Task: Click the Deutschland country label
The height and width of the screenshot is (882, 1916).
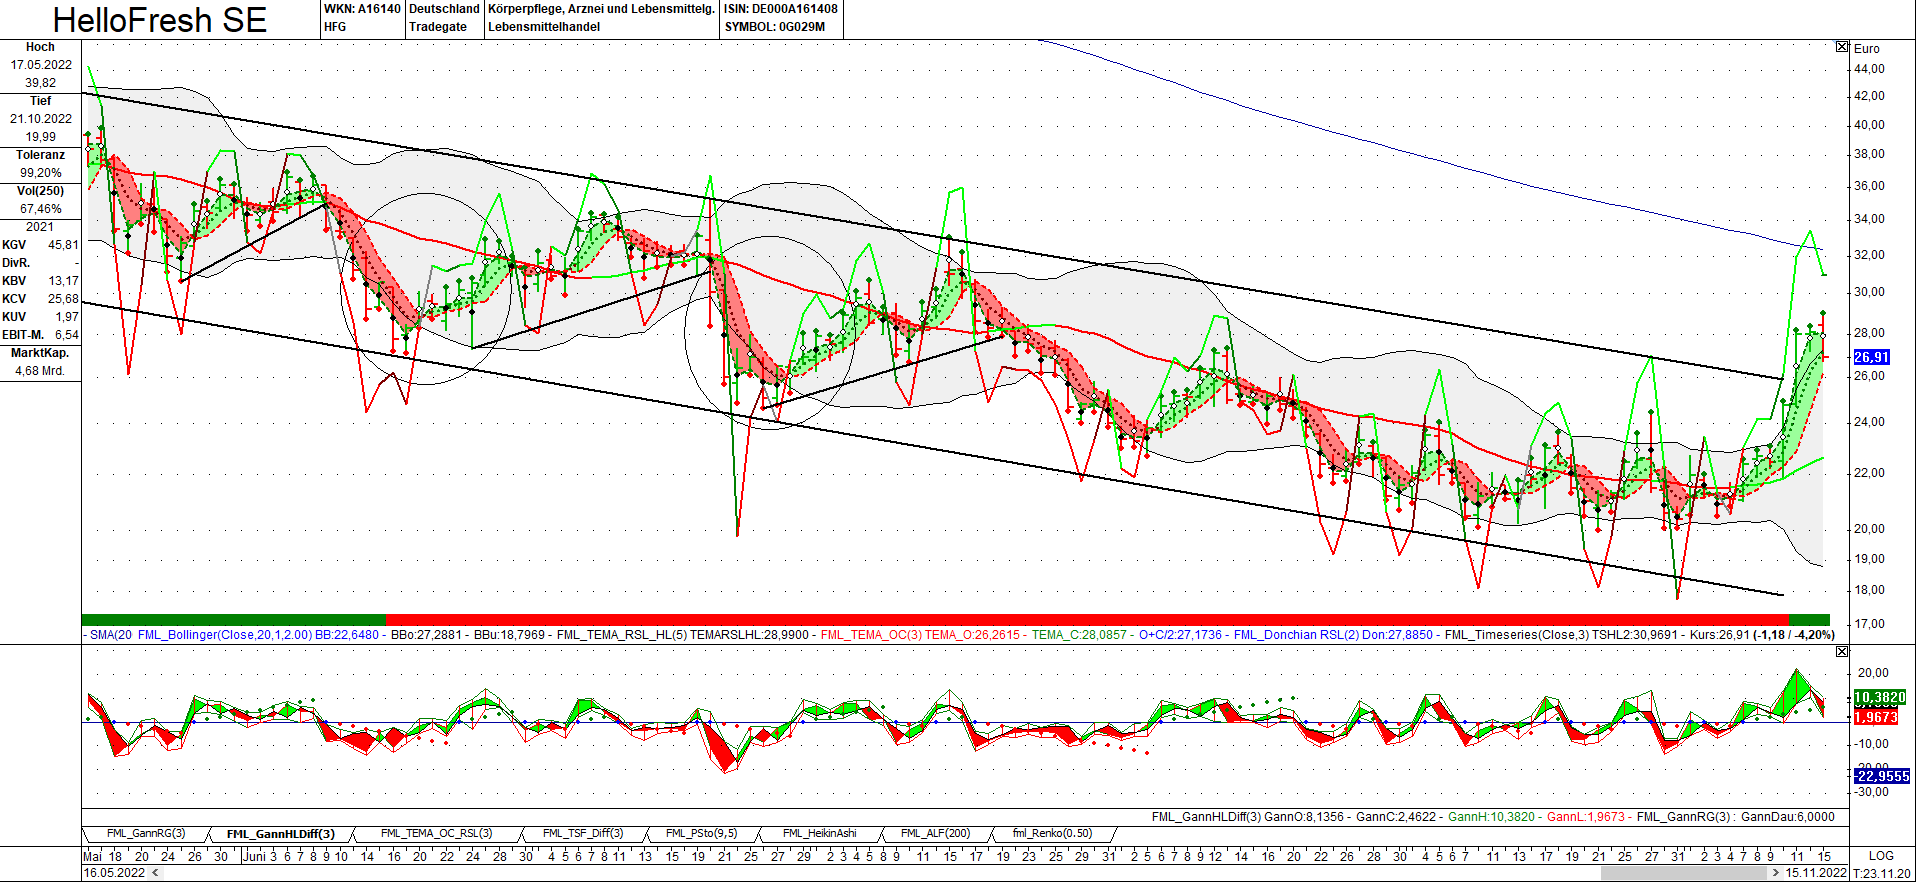Action: [444, 9]
